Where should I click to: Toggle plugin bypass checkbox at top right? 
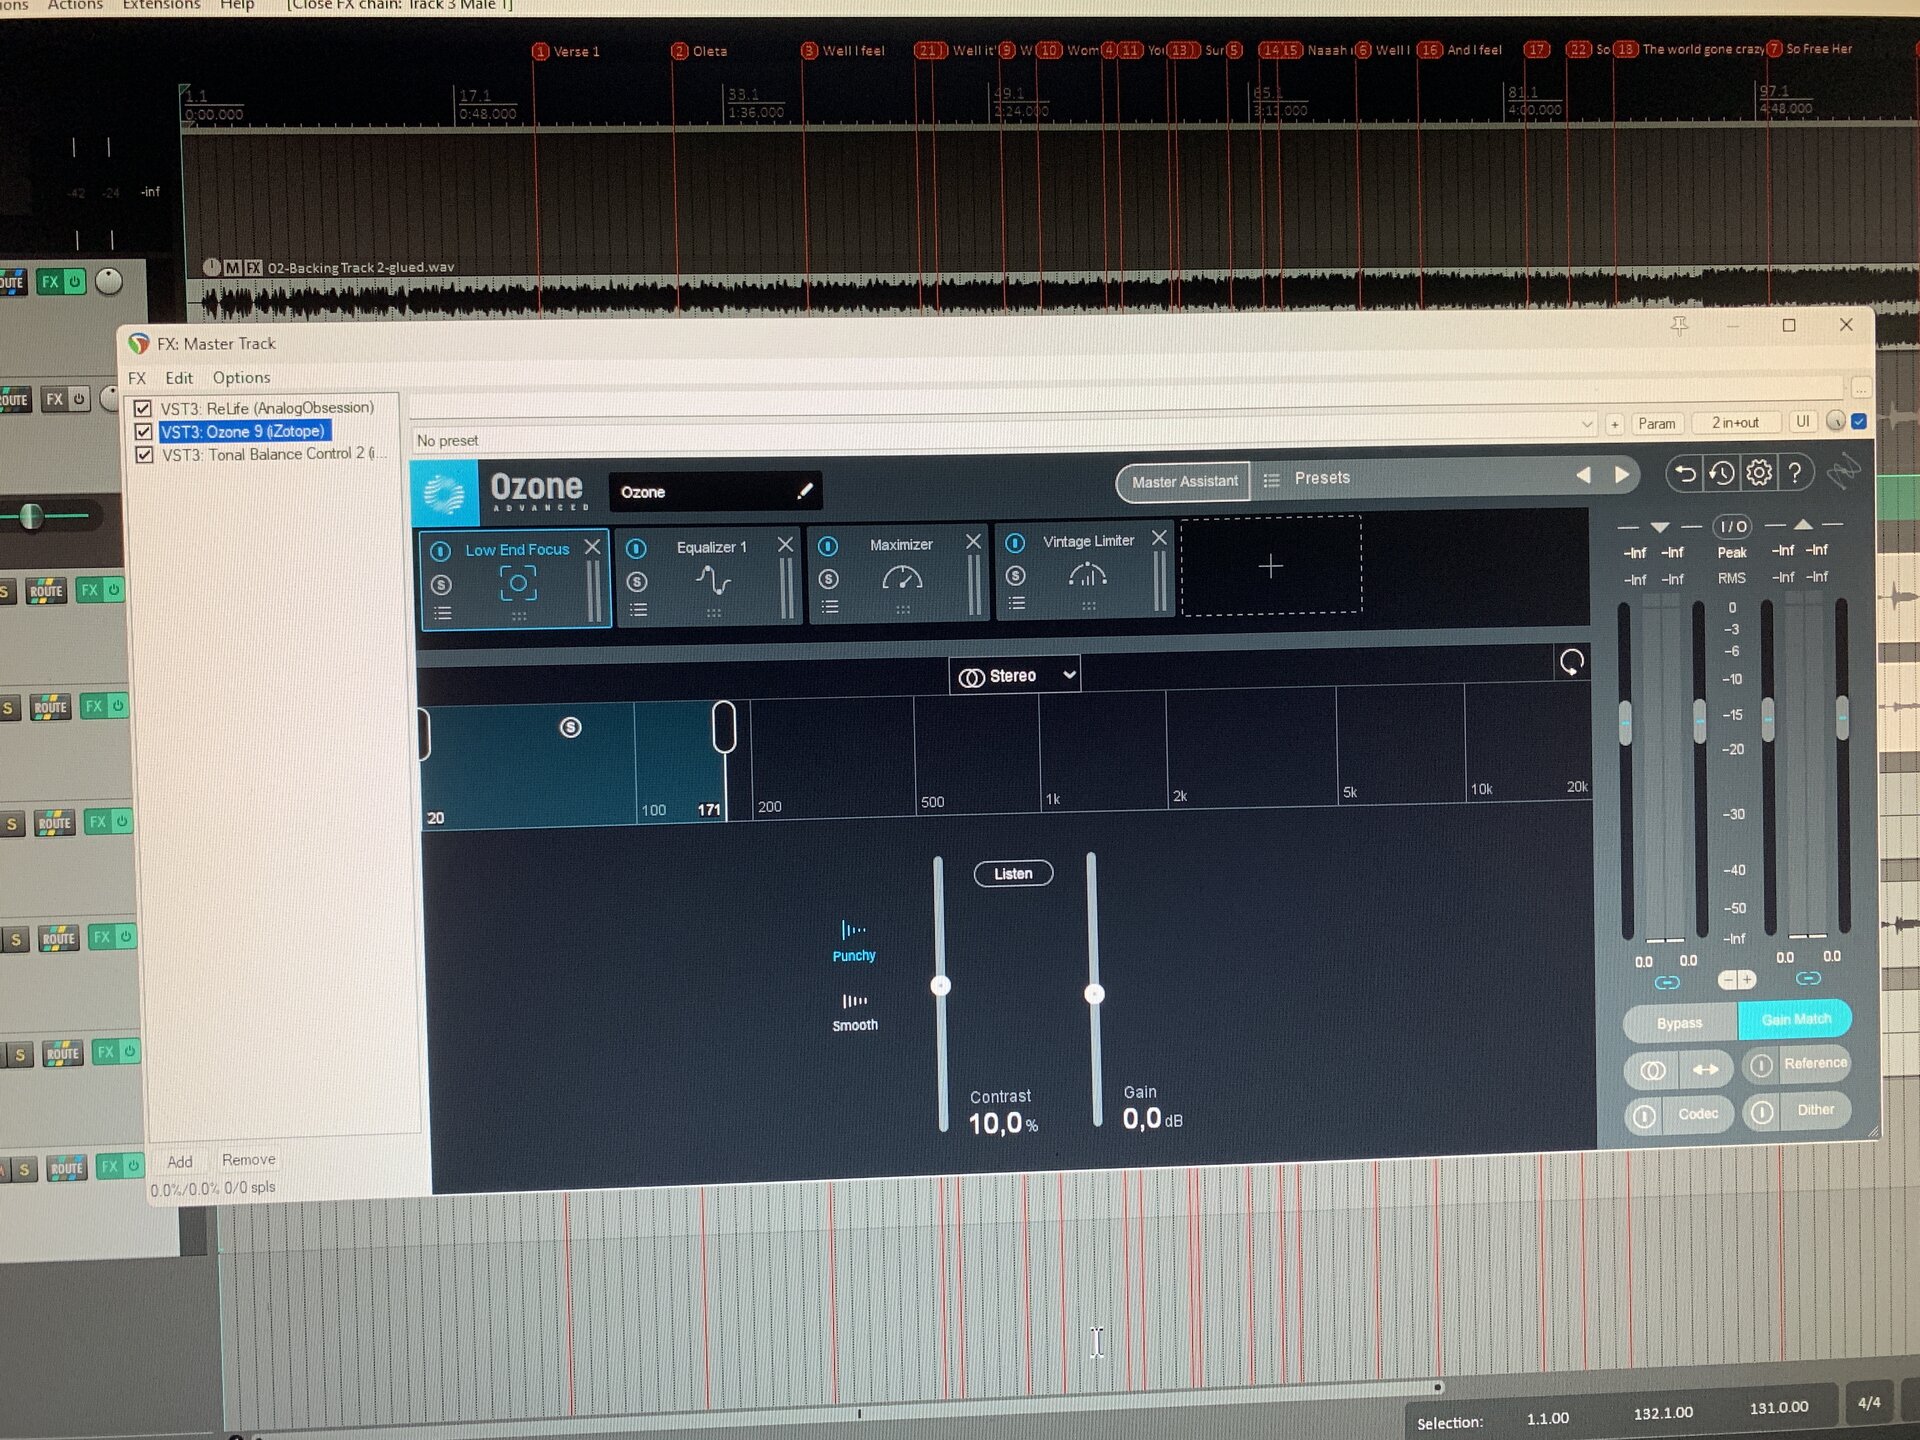coord(1859,421)
